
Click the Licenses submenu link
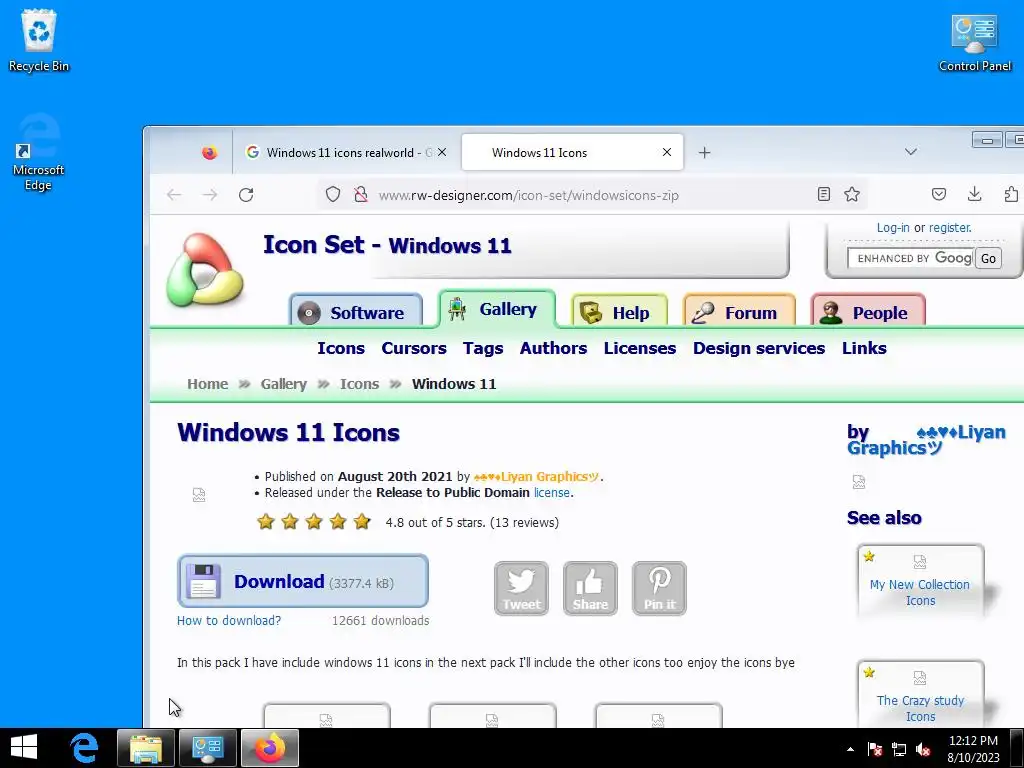click(x=639, y=348)
